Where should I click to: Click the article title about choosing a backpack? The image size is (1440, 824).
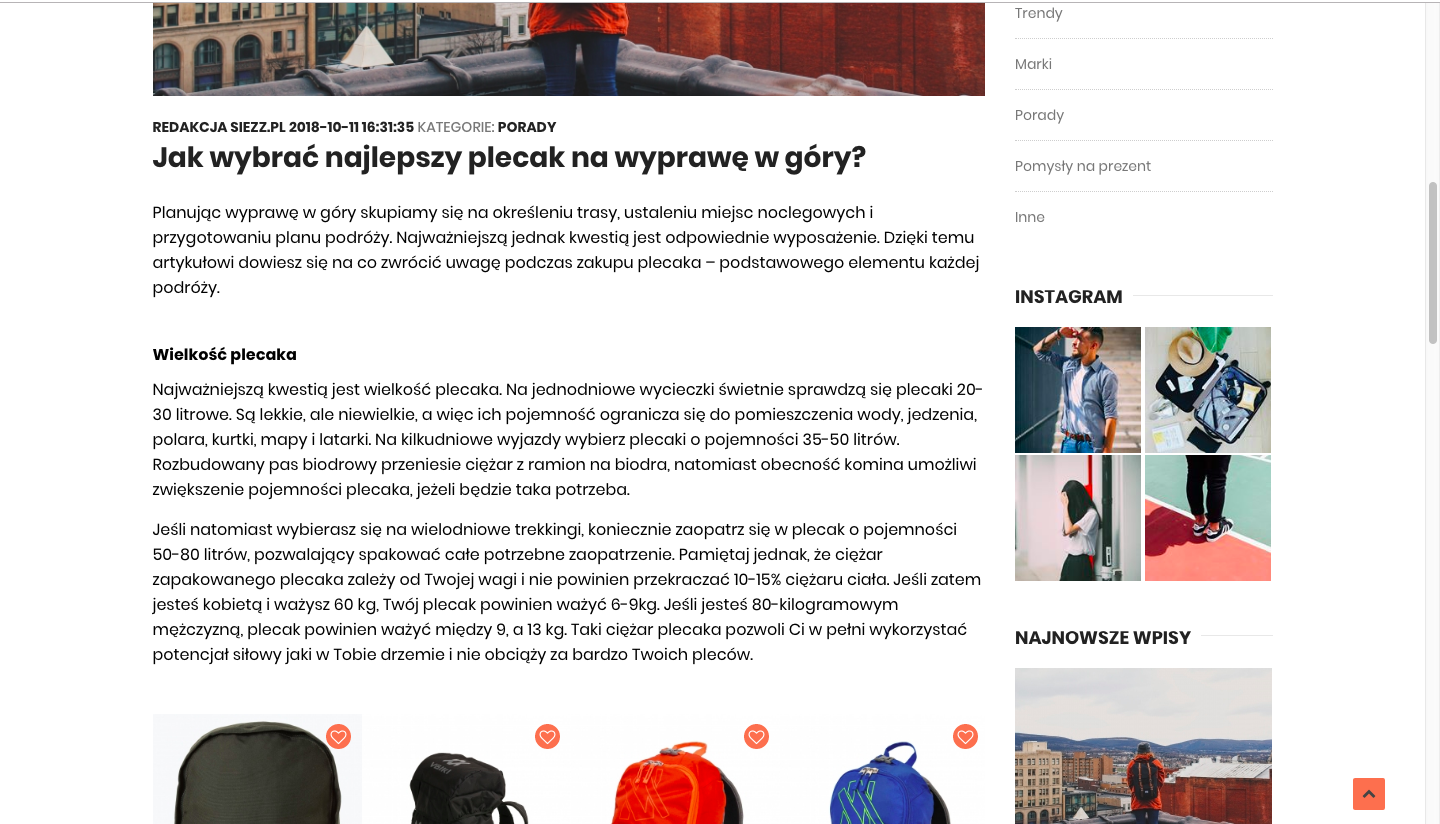pos(509,158)
